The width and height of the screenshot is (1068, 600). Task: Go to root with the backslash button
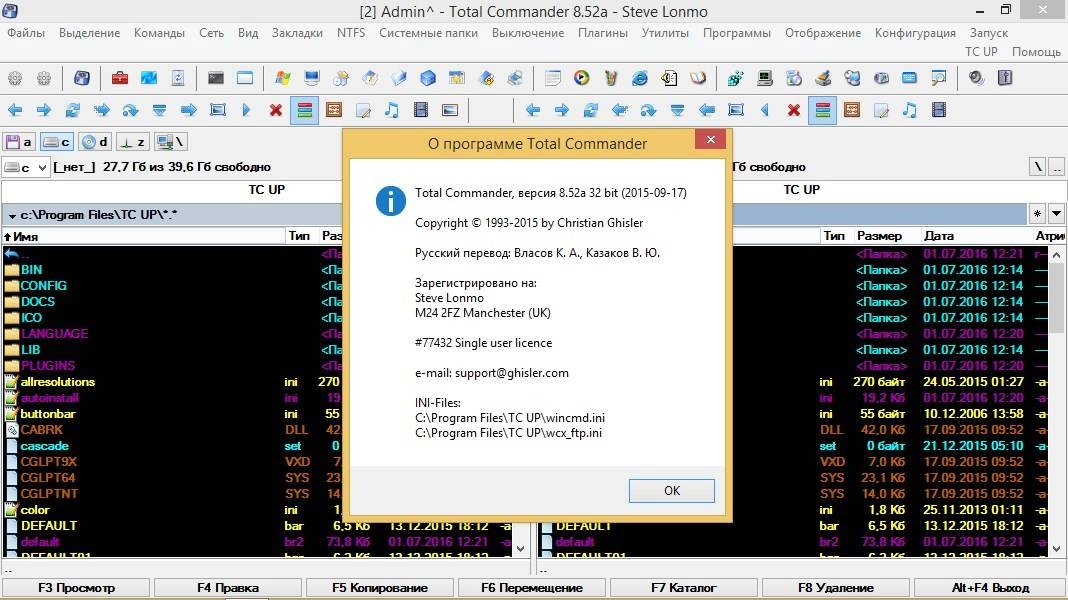pyautogui.click(x=1037, y=167)
